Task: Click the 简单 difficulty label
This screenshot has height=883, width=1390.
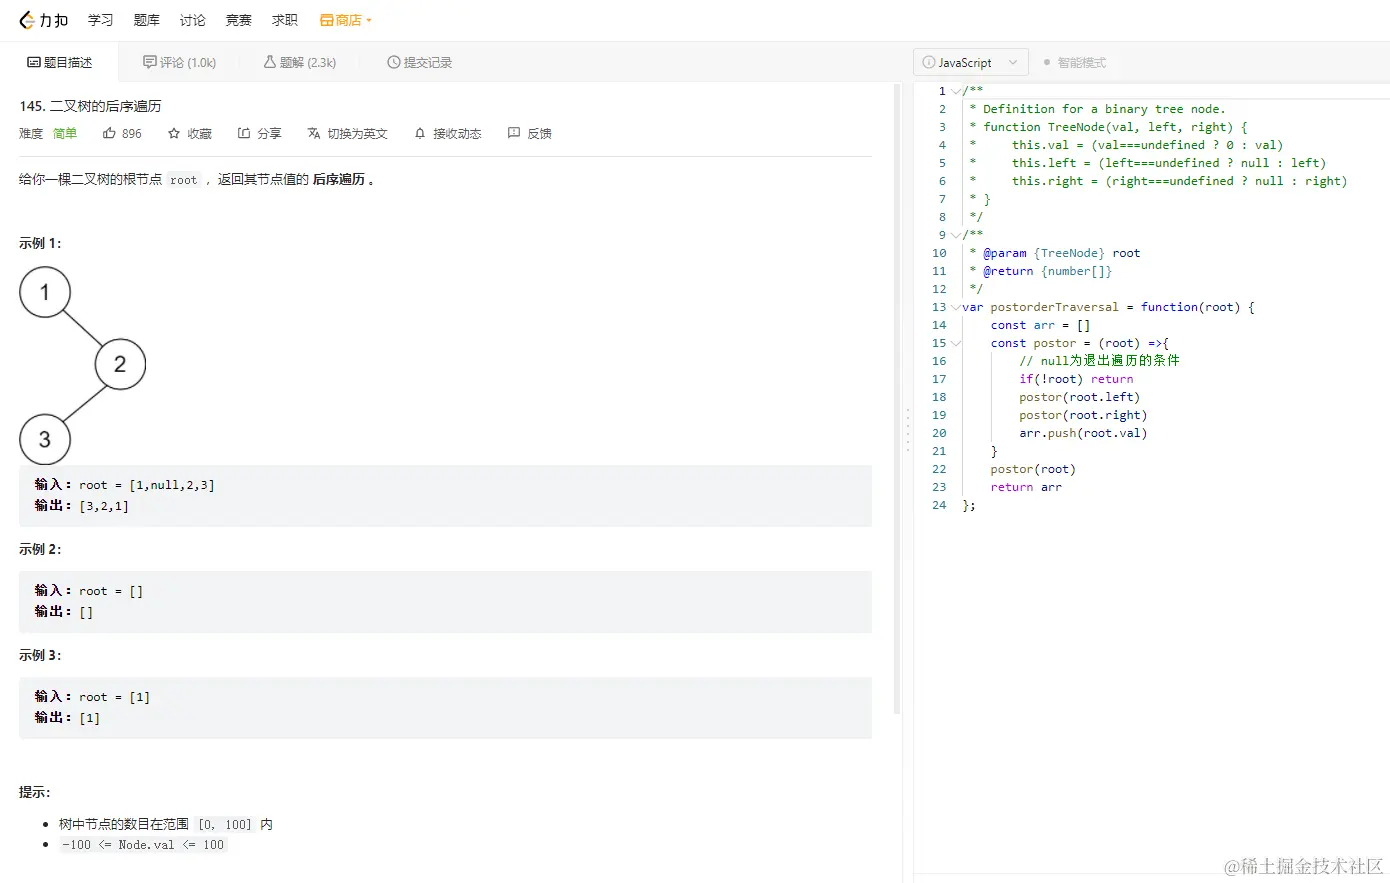Action: click(65, 133)
